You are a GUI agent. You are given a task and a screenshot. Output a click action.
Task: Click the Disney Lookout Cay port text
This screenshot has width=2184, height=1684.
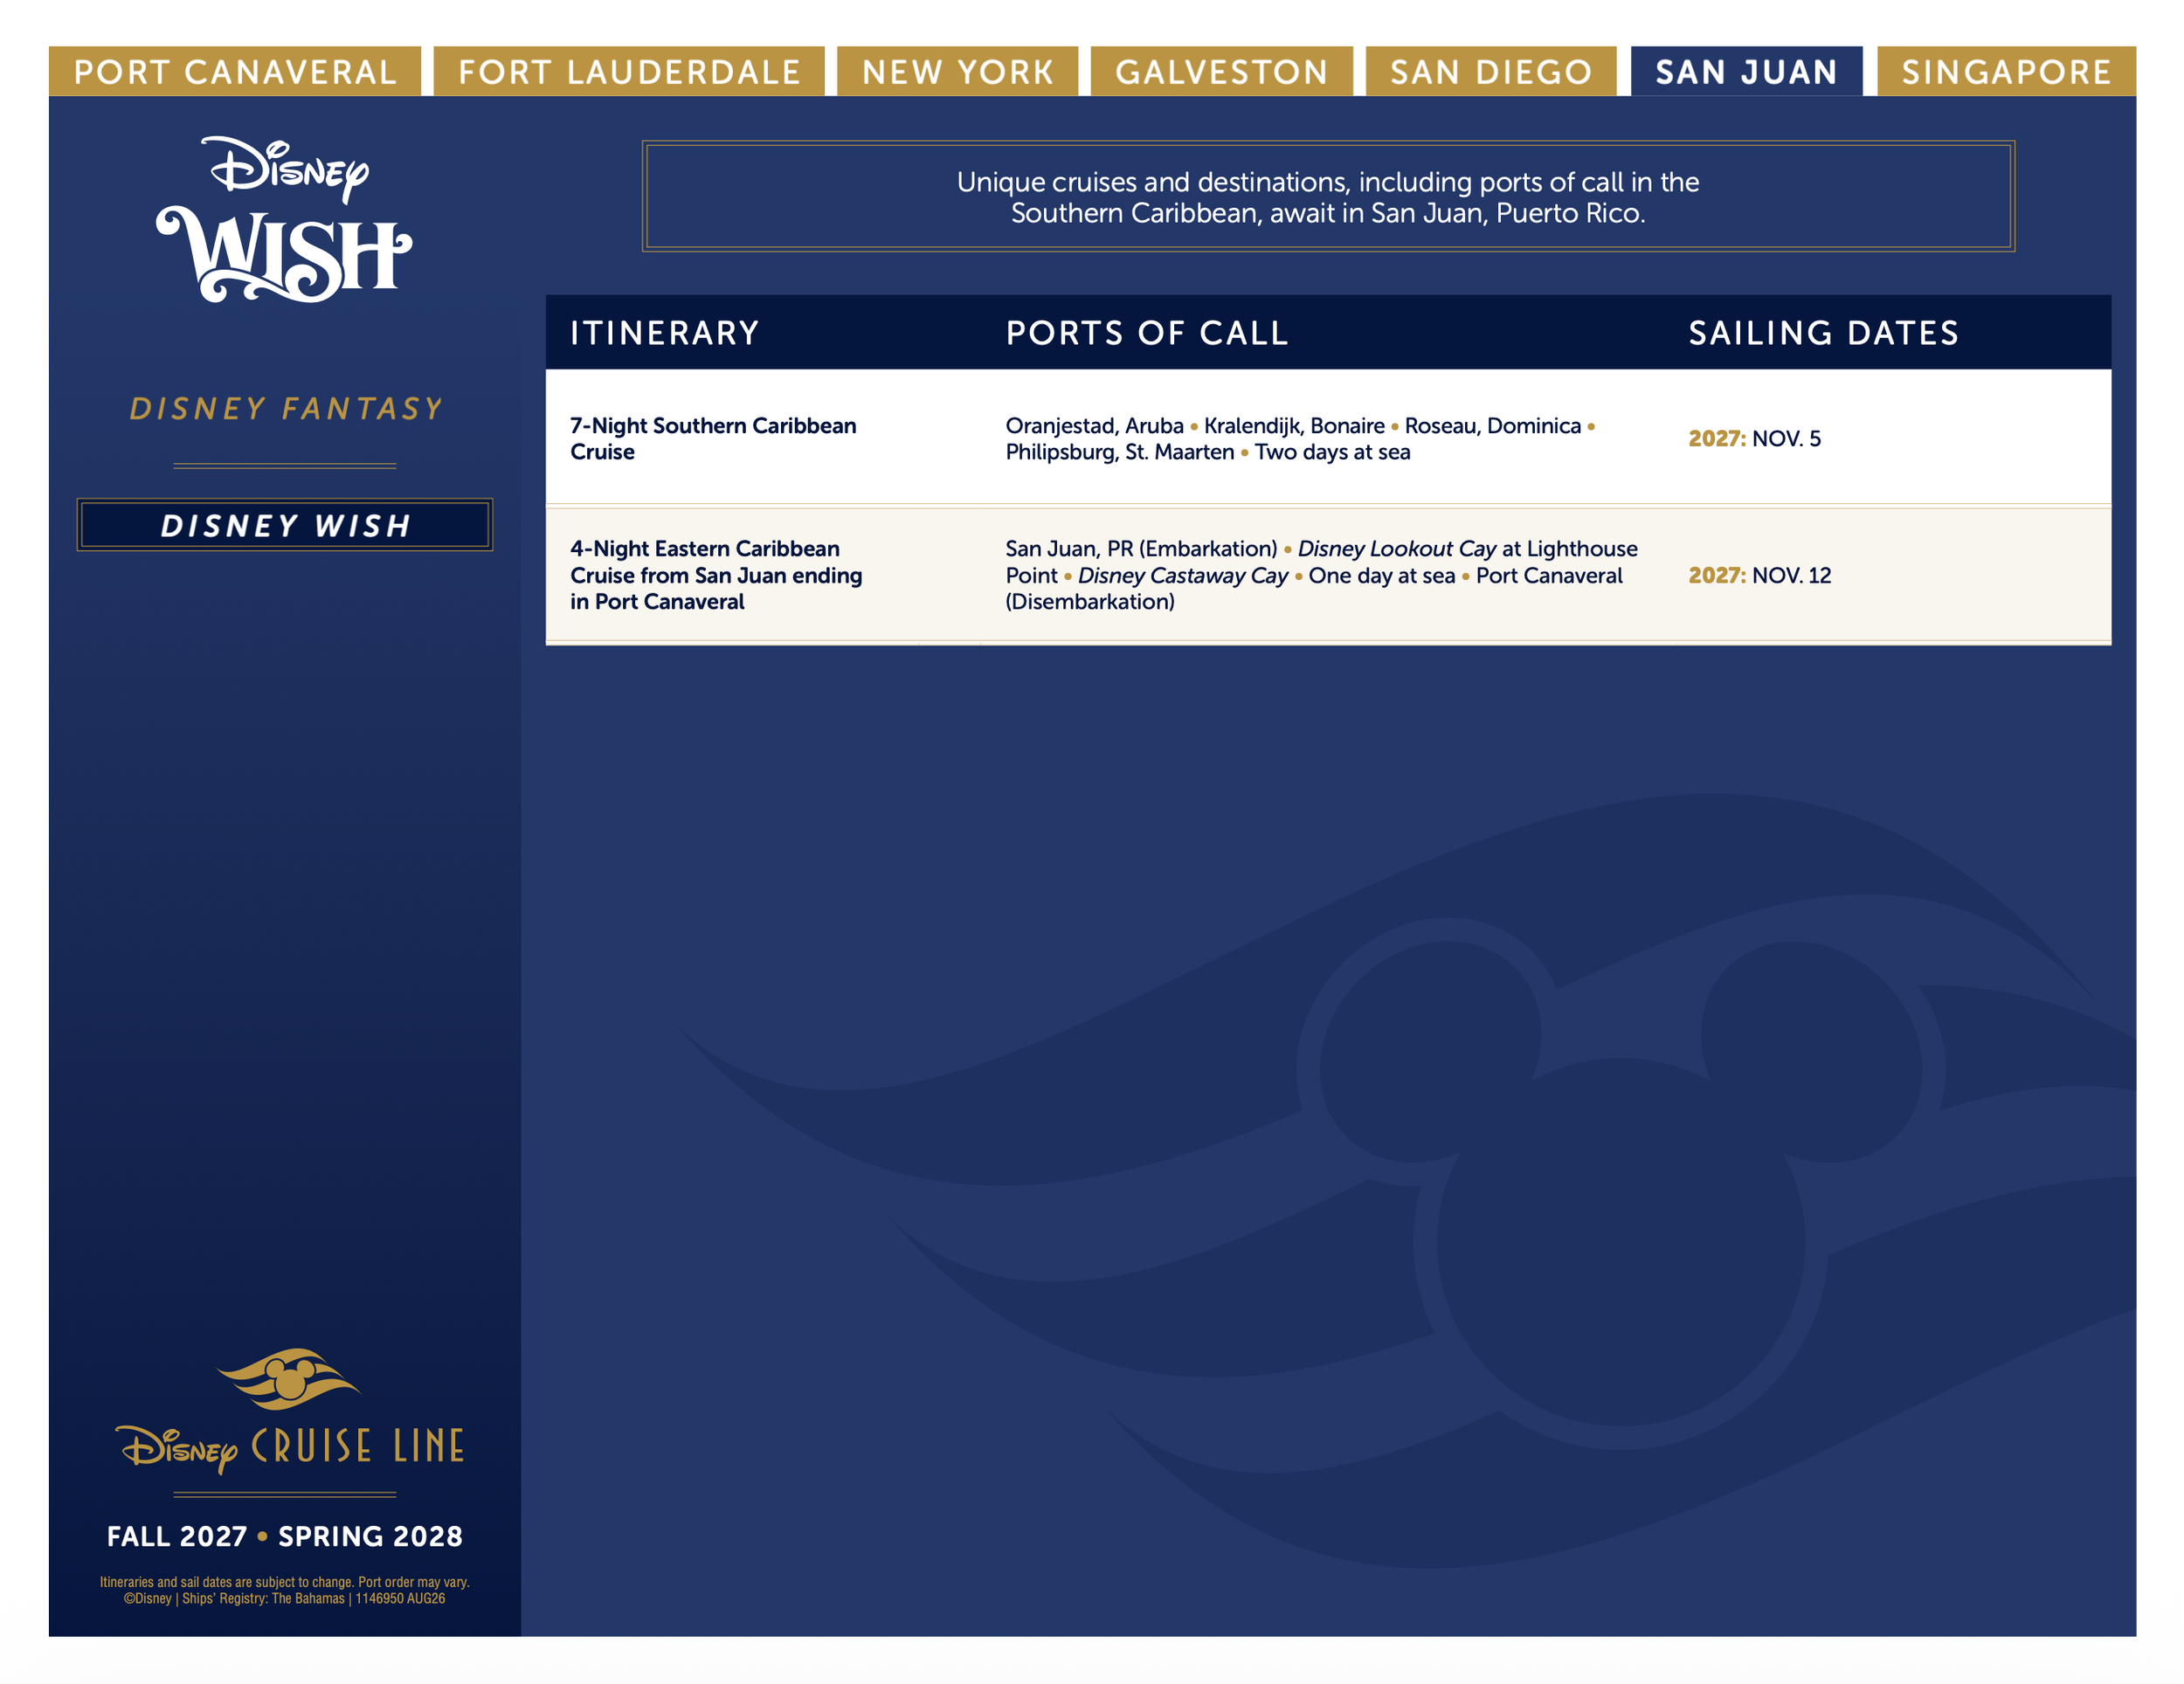[x=1396, y=548]
